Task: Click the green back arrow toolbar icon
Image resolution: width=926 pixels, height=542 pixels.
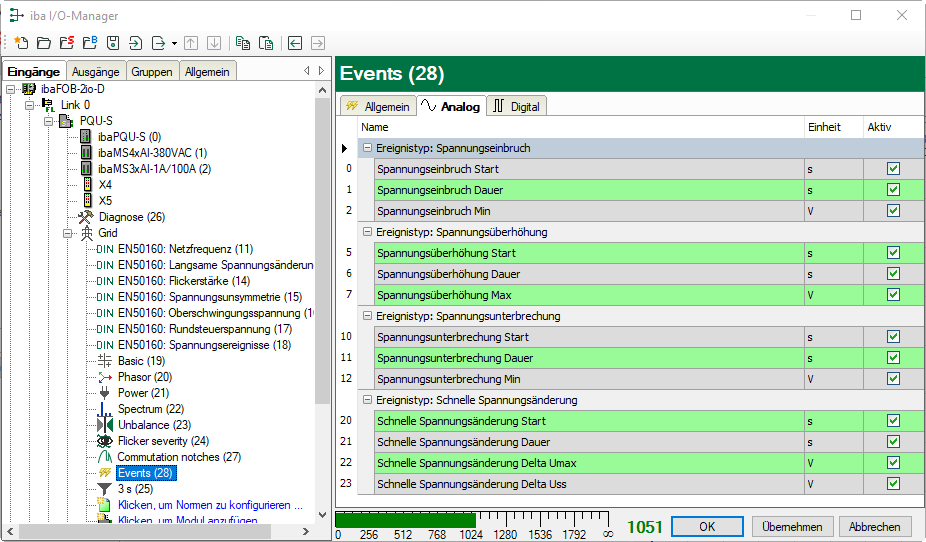Action: [x=294, y=43]
